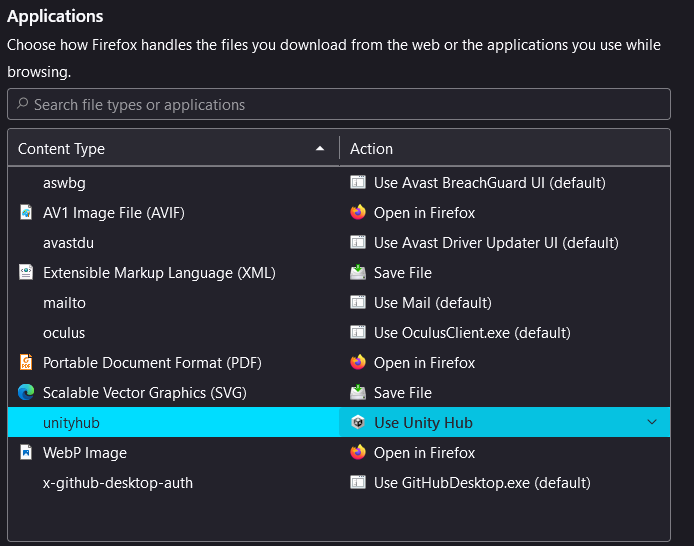Click the Edge icon beside SVG

tap(26, 393)
